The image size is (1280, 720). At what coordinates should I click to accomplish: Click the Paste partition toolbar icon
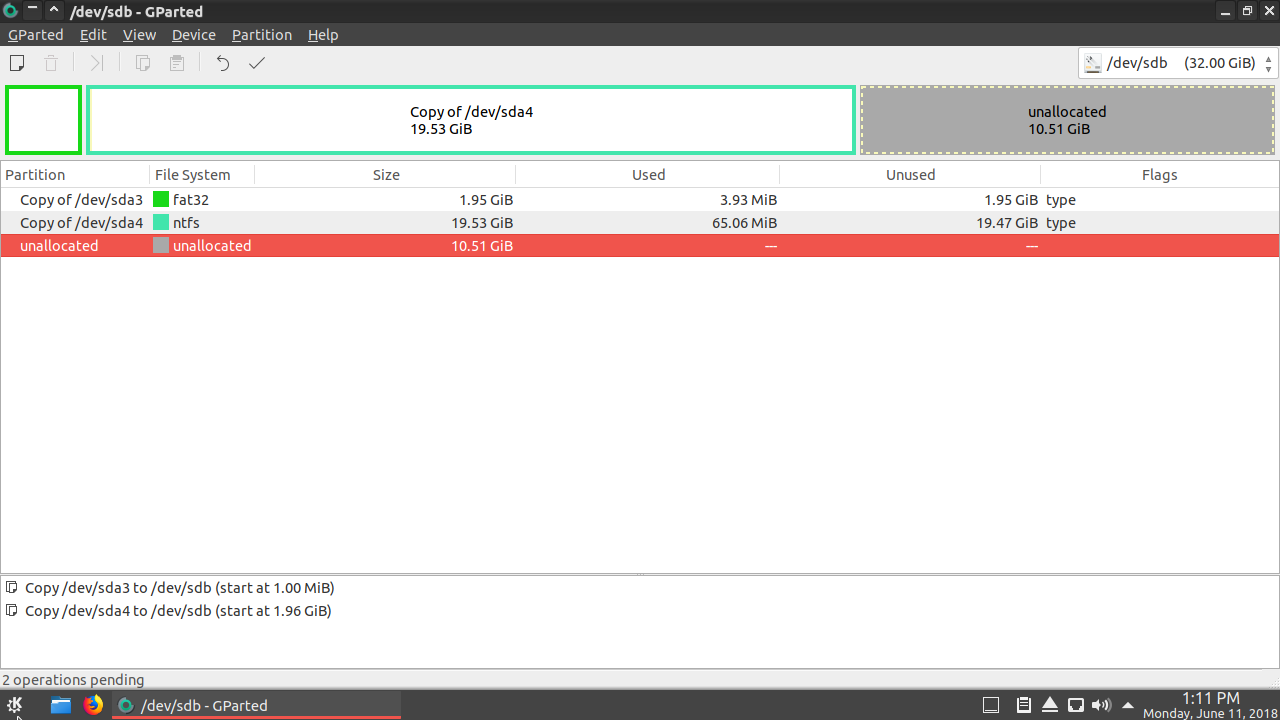(177, 63)
